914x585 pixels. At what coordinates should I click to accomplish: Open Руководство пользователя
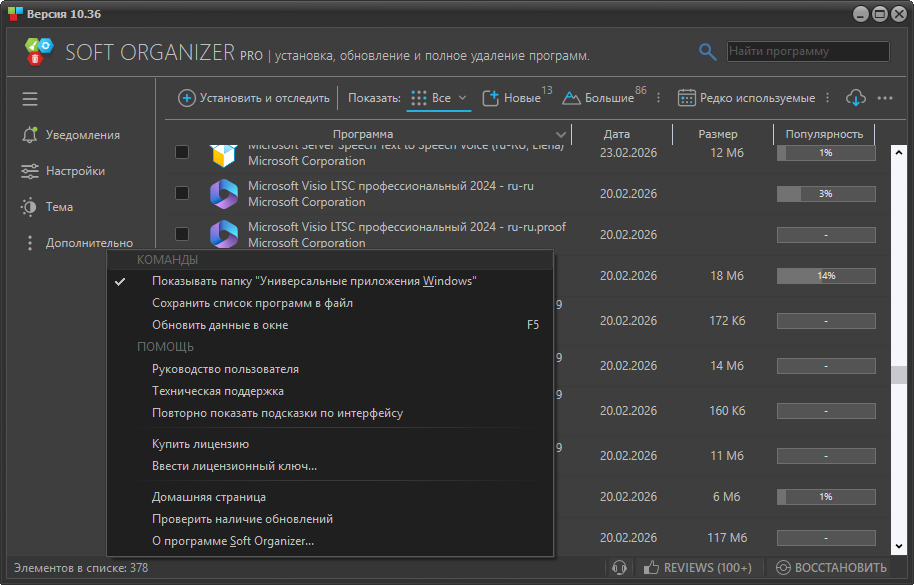click(x=330, y=369)
